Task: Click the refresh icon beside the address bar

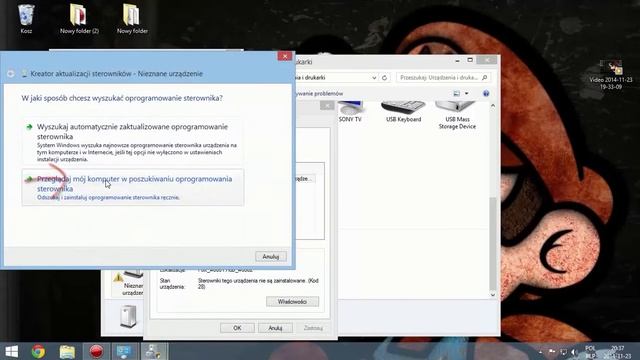Action: click(384, 78)
